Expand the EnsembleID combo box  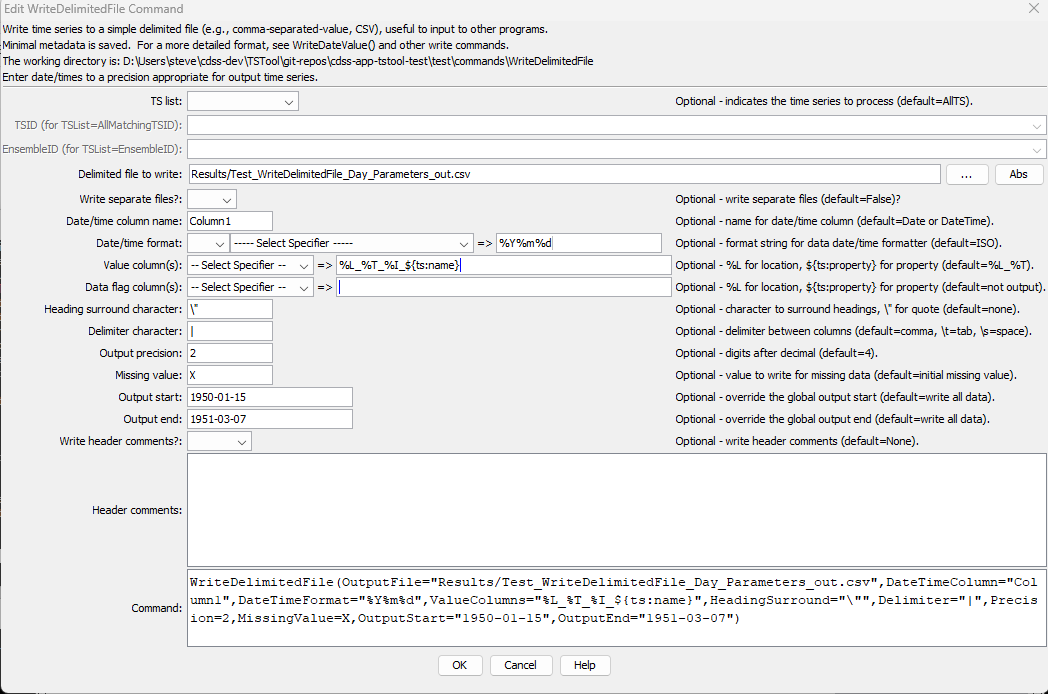click(616, 149)
